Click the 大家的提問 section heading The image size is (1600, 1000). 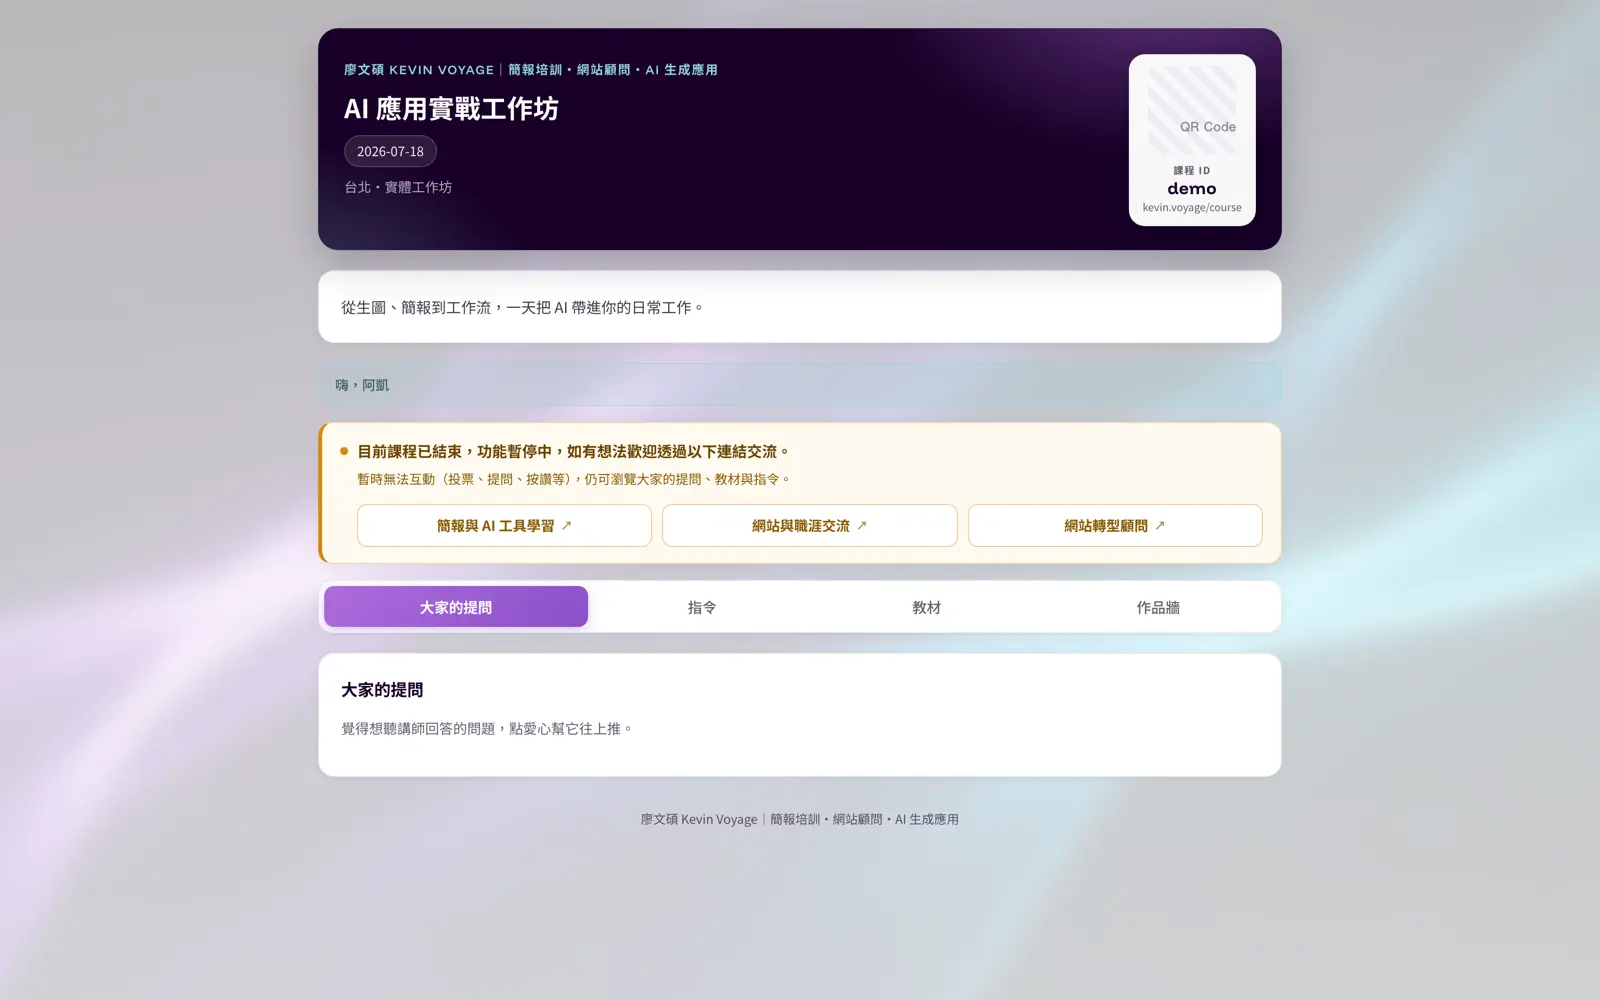click(382, 690)
